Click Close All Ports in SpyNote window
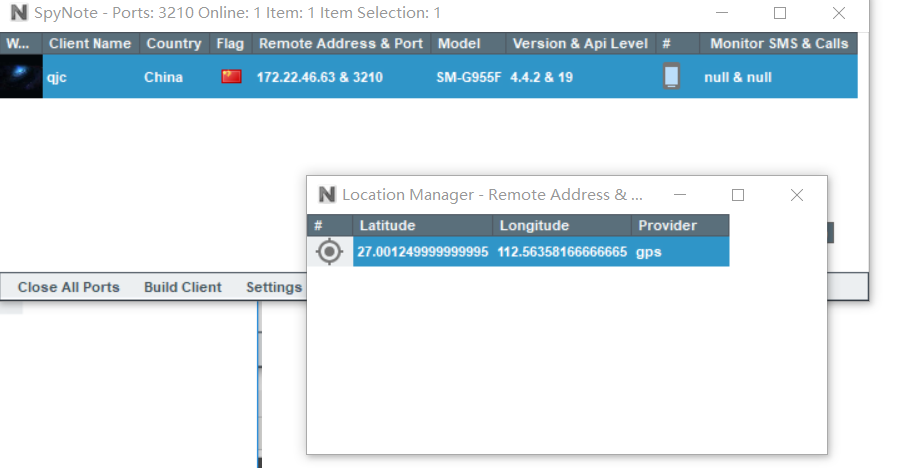Image resolution: width=911 pixels, height=468 pixels. pyautogui.click(x=69, y=287)
